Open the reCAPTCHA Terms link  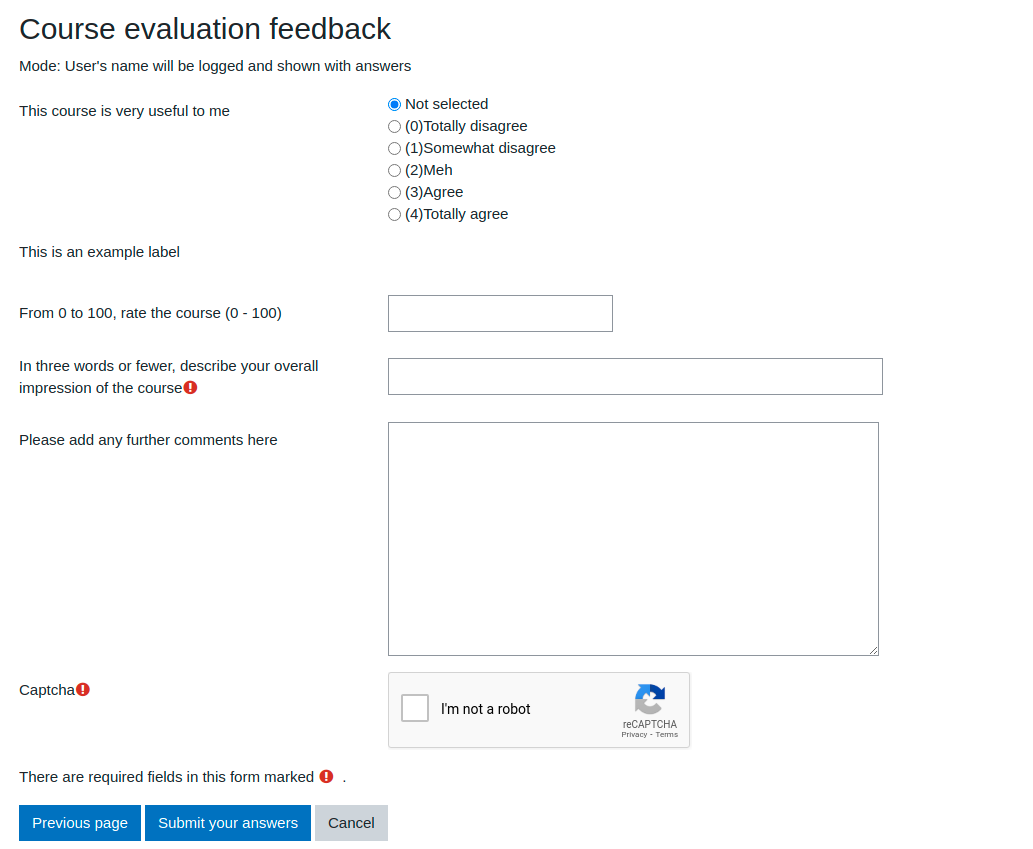[x=667, y=734]
